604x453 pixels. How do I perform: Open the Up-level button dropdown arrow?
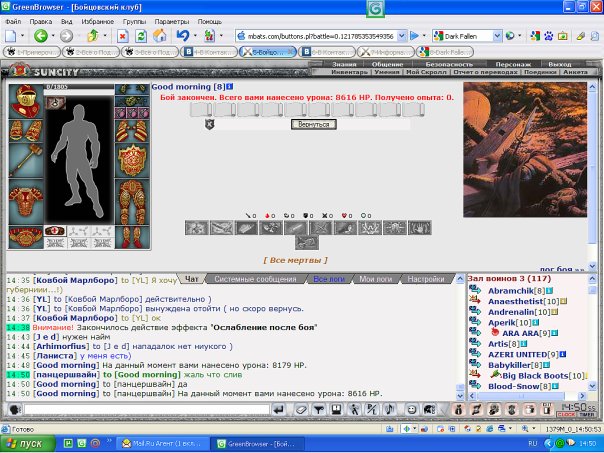tap(105, 36)
